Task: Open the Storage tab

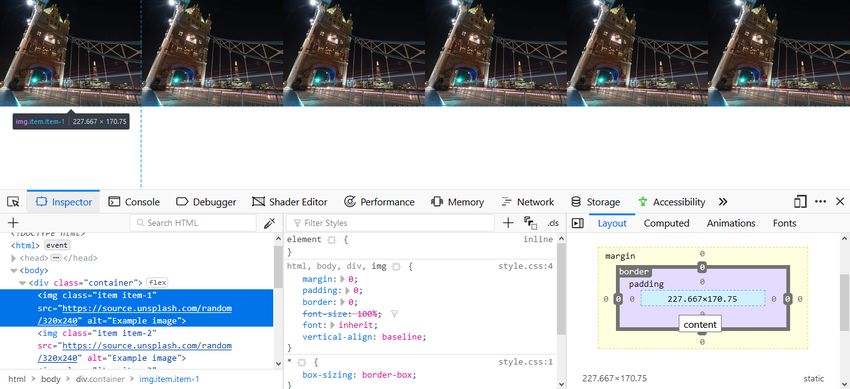Action: [596, 202]
